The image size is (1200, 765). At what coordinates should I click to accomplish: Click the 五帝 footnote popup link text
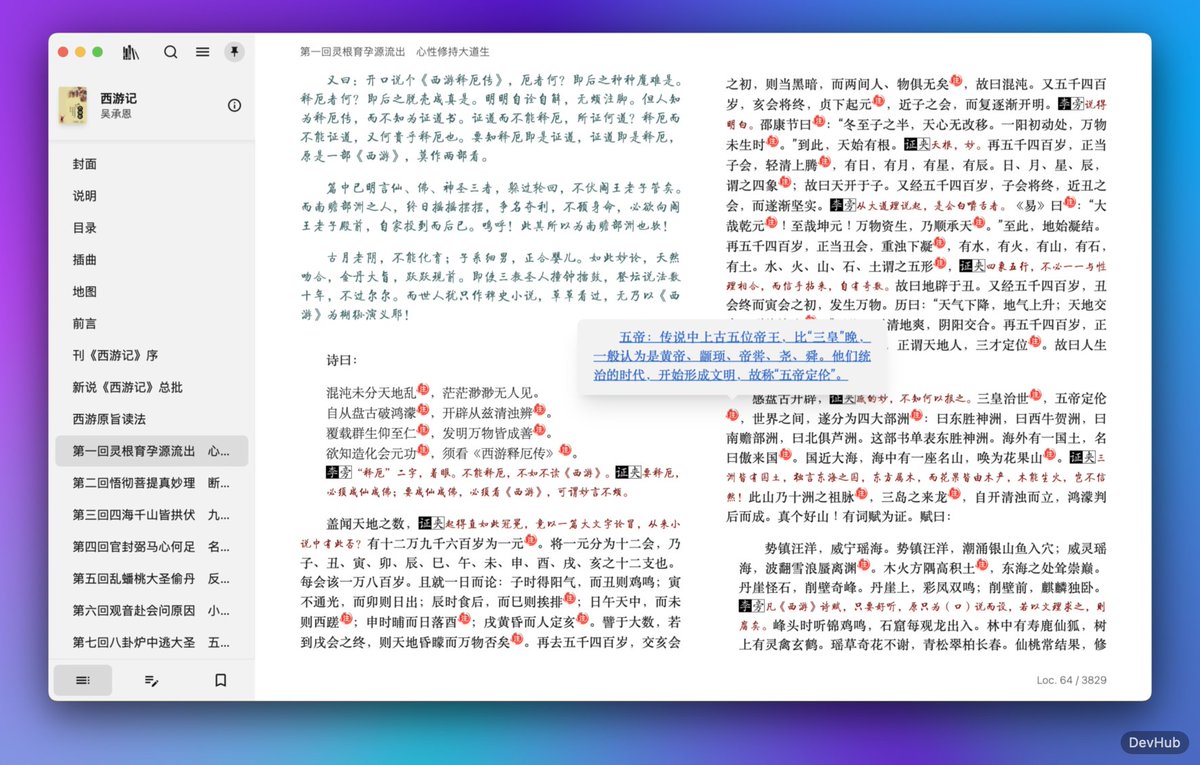click(733, 356)
